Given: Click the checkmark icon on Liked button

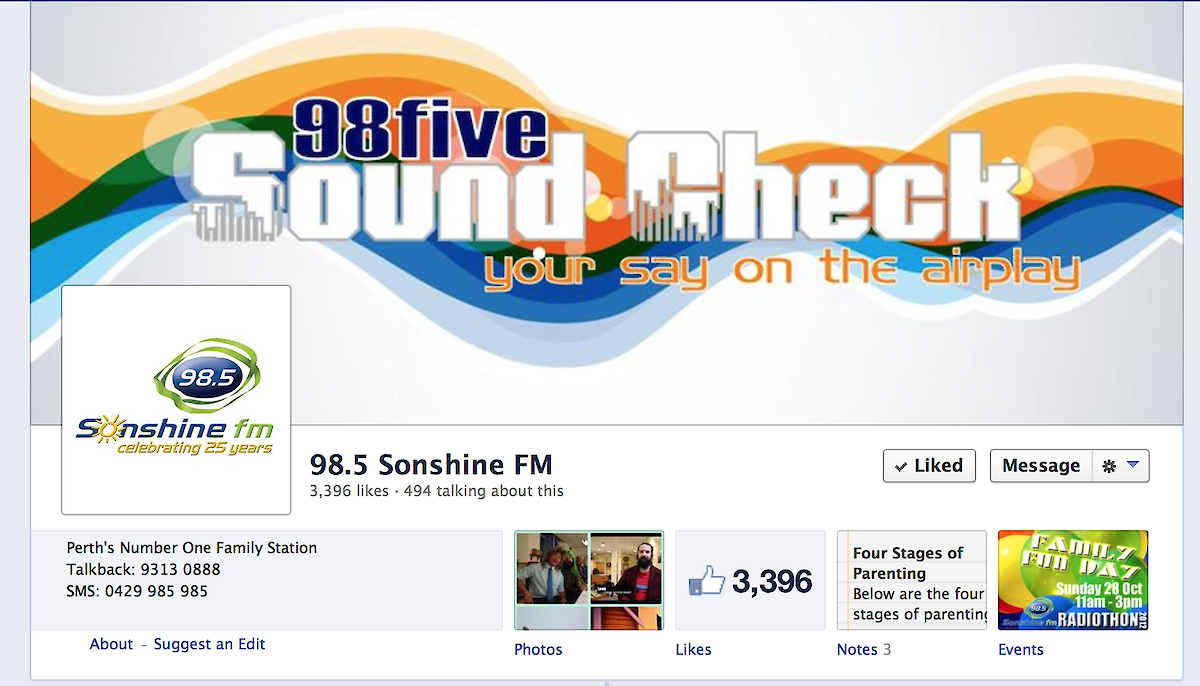Looking at the screenshot, I should point(901,467).
